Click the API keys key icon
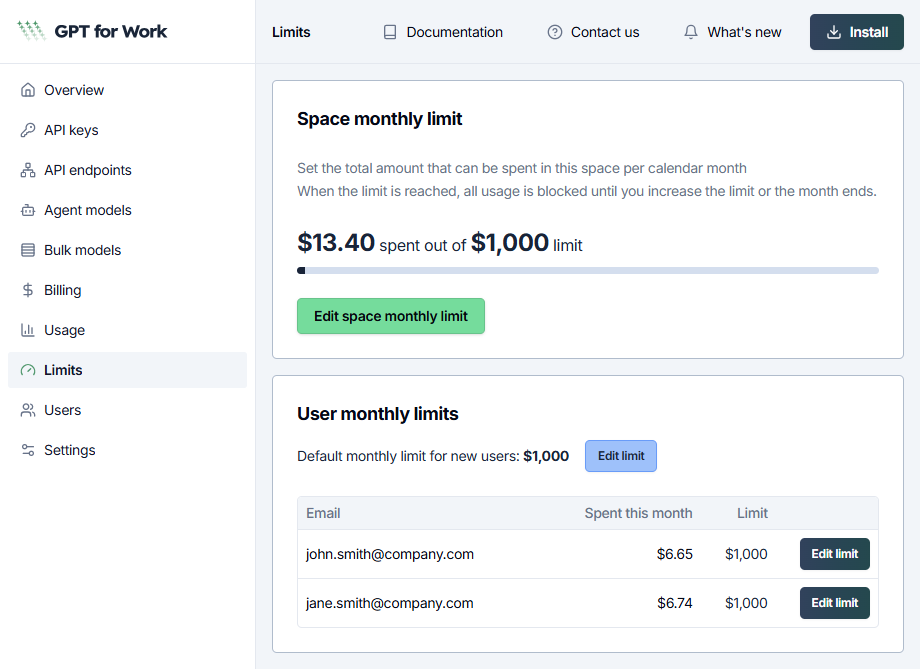Image resolution: width=920 pixels, height=669 pixels. click(27, 130)
